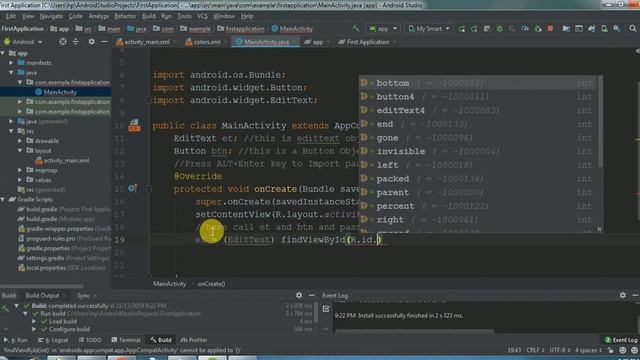Open the Analyze menu
Viewport: 640px width, 360px height.
(99, 16)
